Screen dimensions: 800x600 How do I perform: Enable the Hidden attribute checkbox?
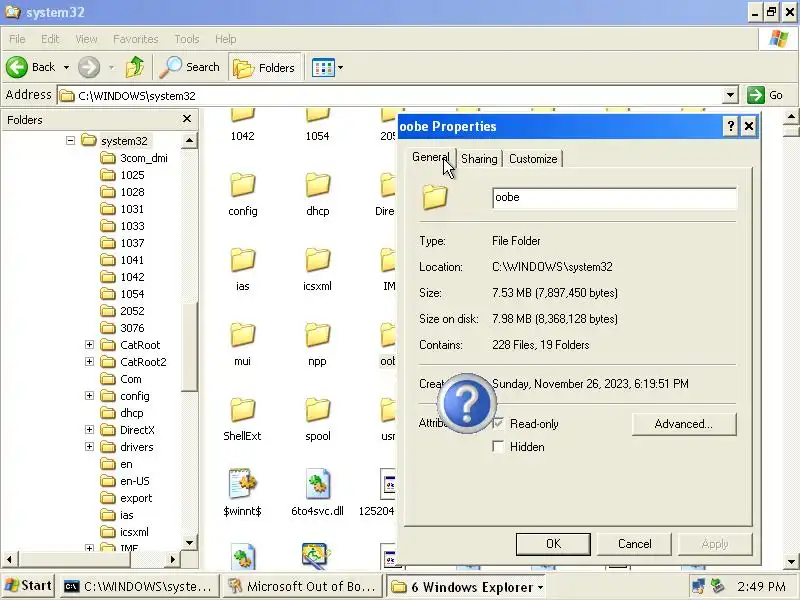point(498,447)
